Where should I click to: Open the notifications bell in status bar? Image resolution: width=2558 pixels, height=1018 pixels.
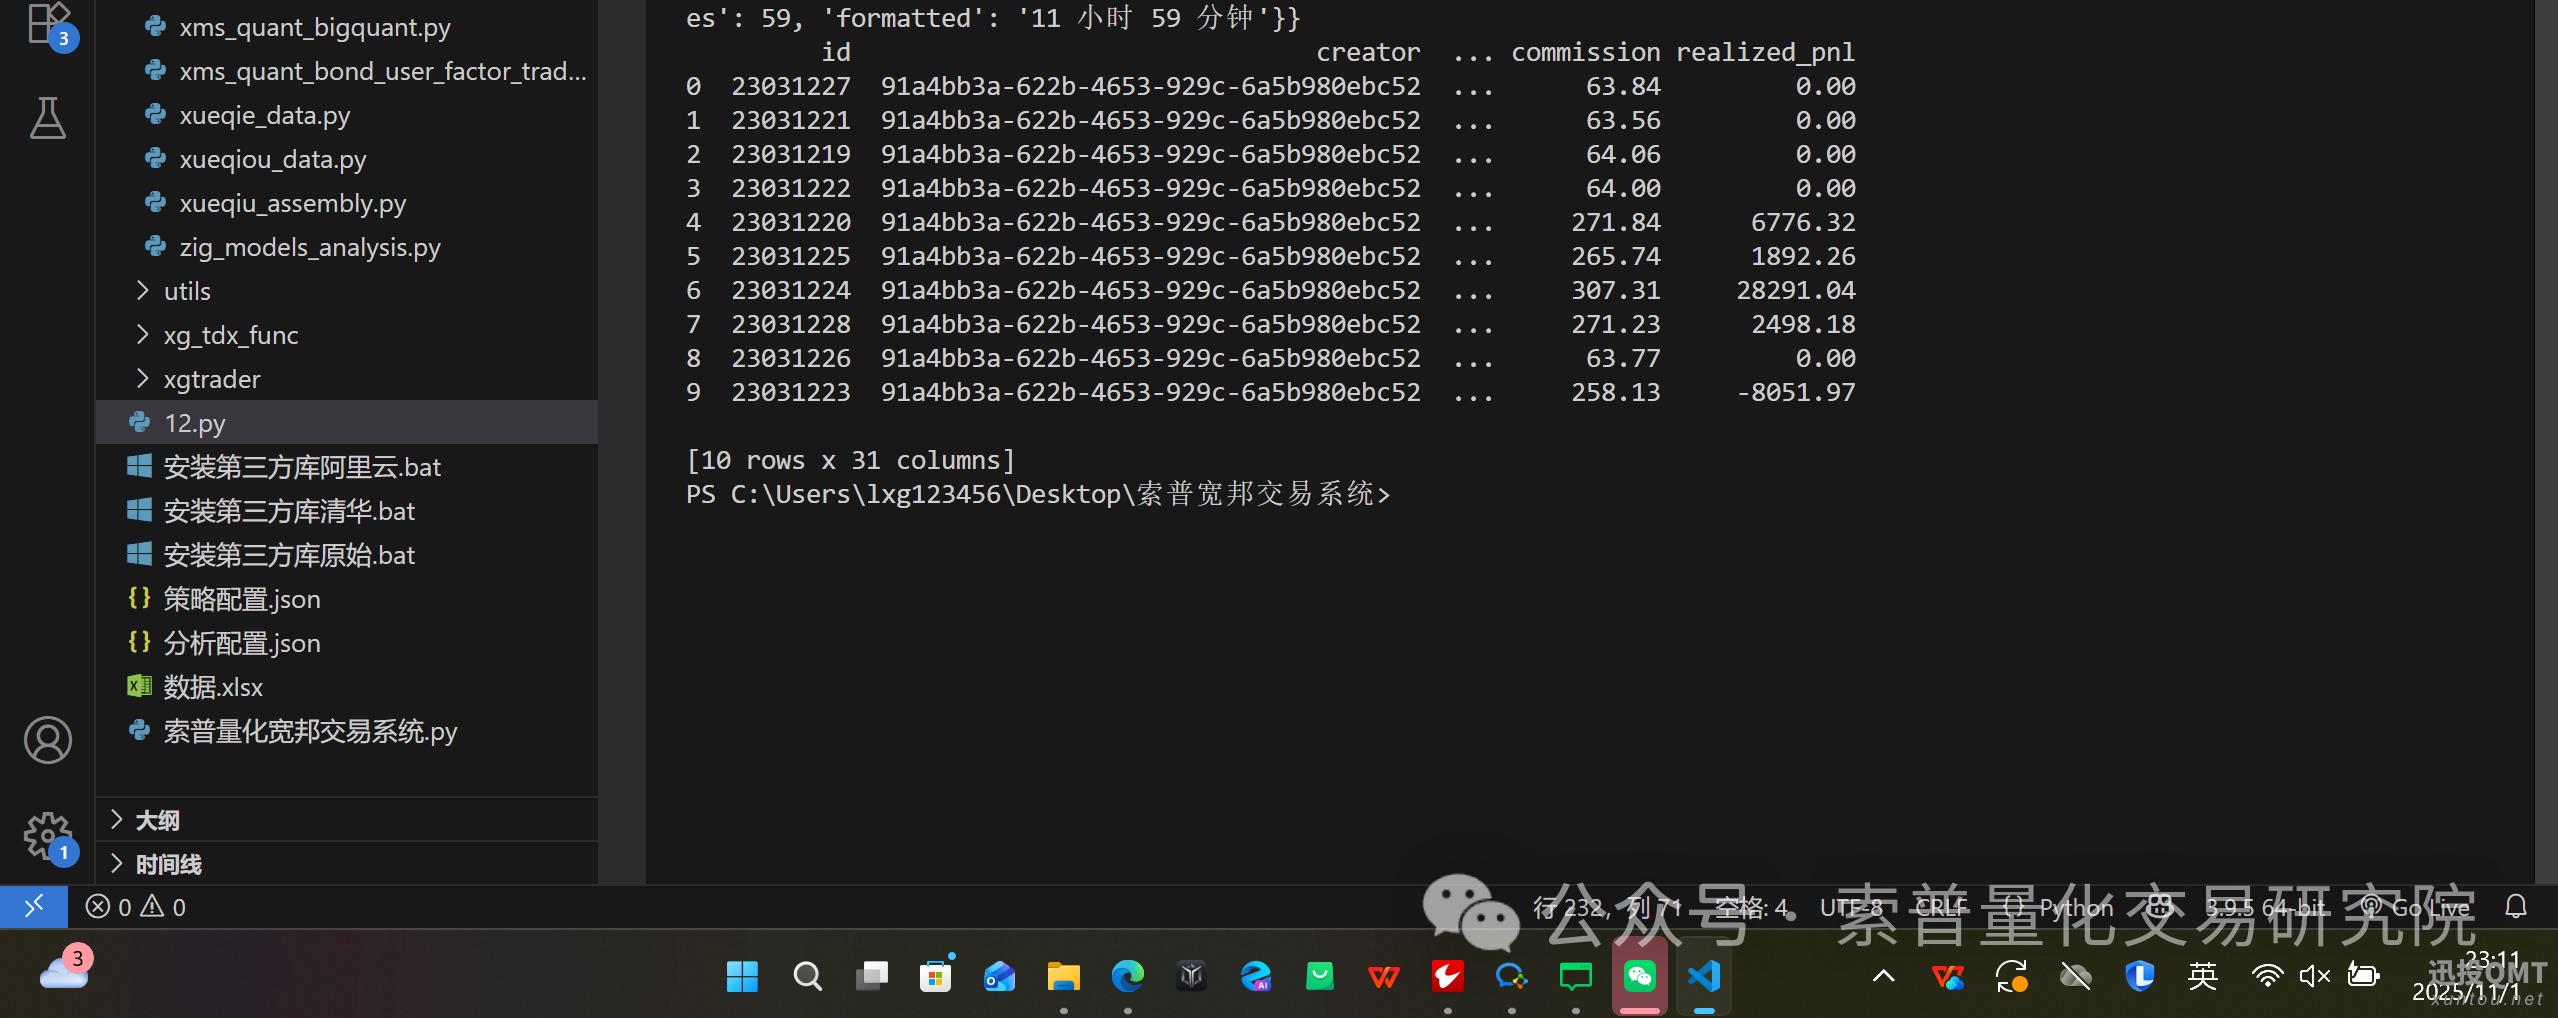click(2516, 906)
